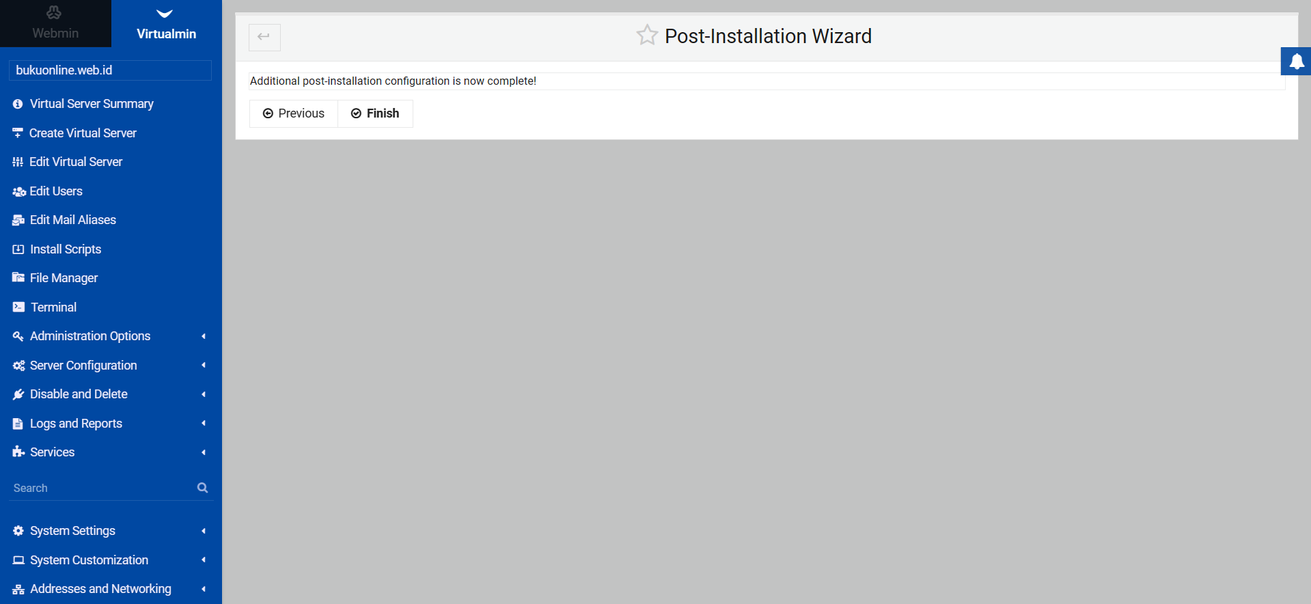Expand Administration Options menu

[90, 336]
